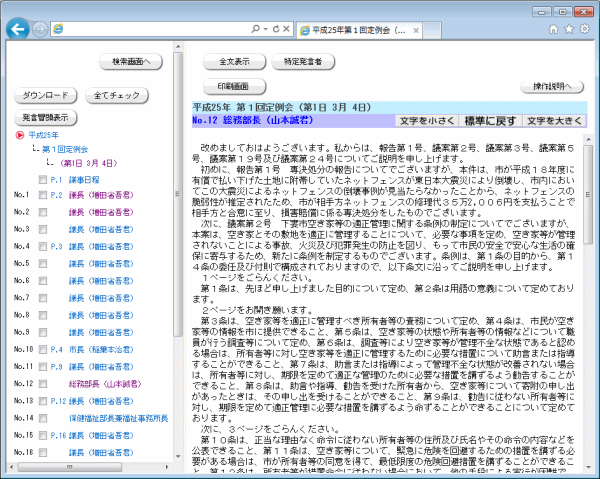Minimize the browser window
Viewport: 600px width, 479px height.
542,12
